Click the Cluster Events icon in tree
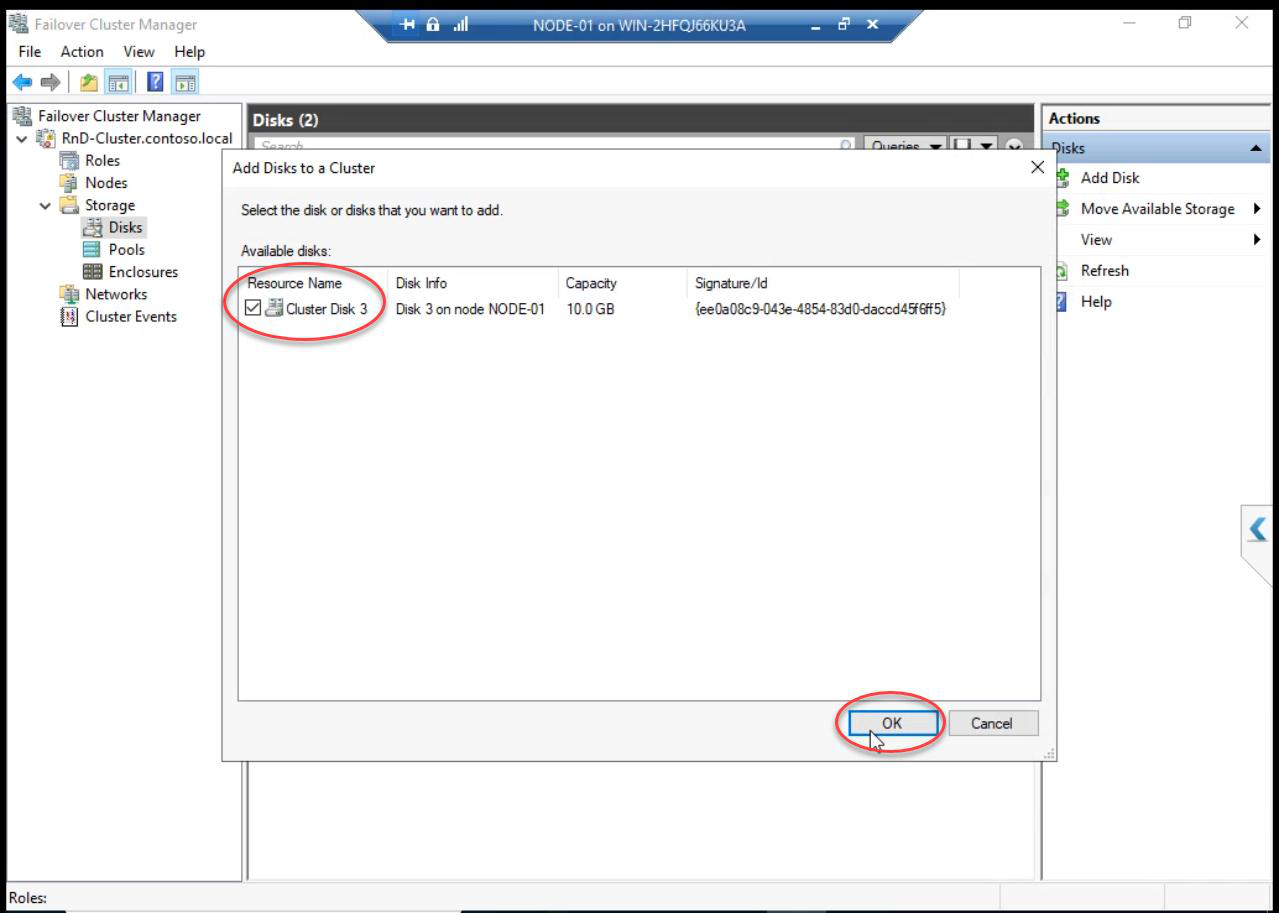This screenshot has height=913, width=1279. click(x=68, y=316)
